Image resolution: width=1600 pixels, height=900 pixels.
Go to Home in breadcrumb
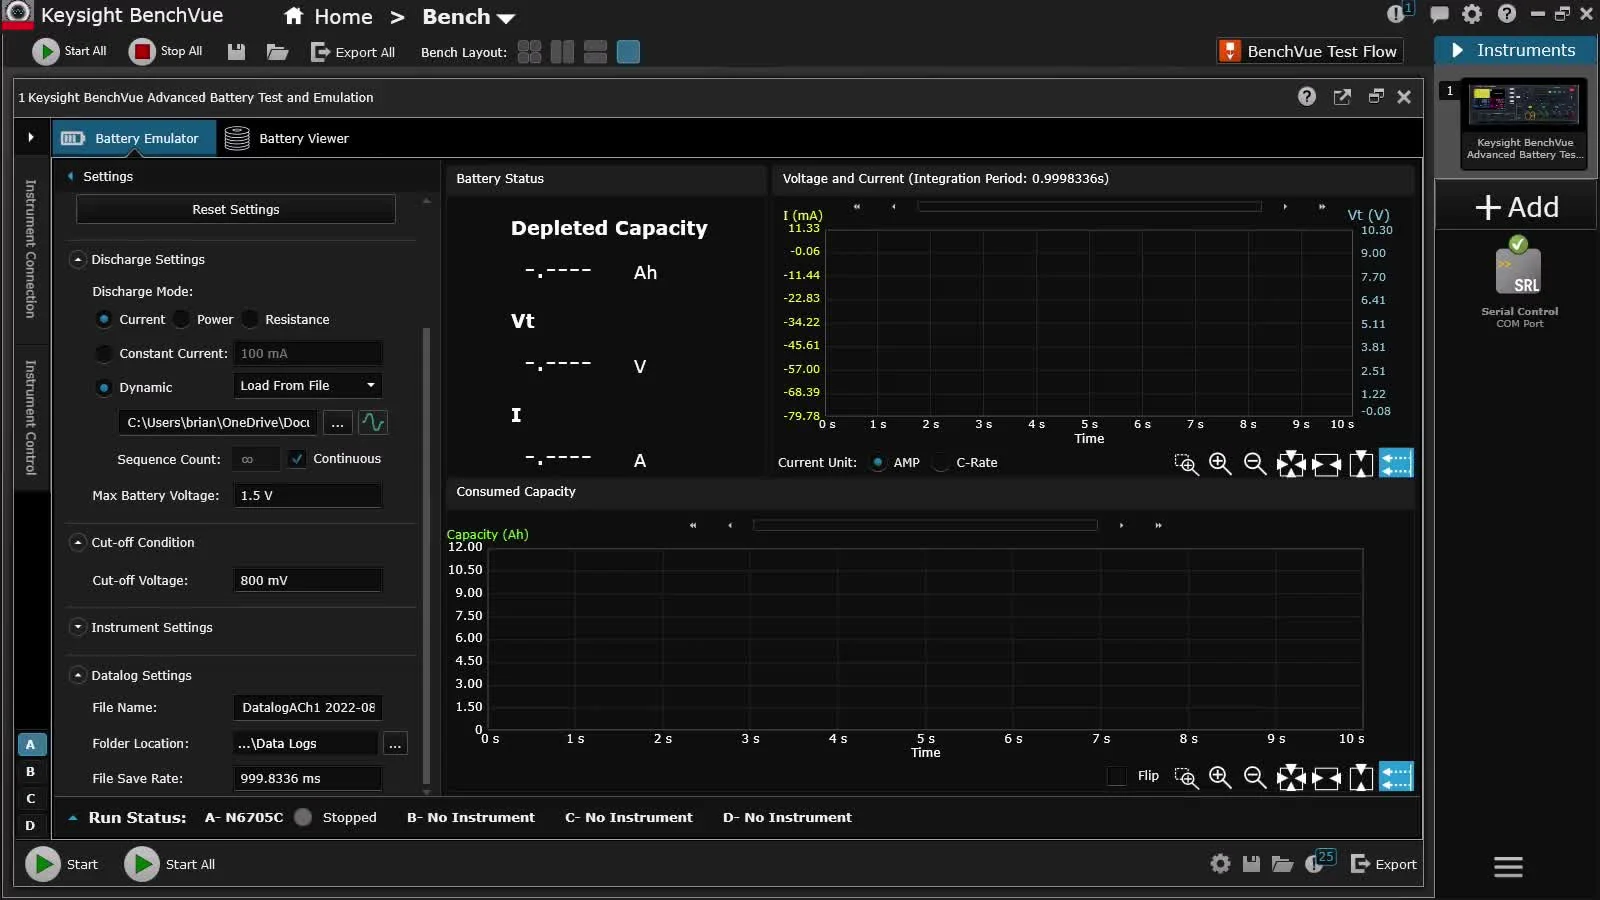click(x=328, y=17)
